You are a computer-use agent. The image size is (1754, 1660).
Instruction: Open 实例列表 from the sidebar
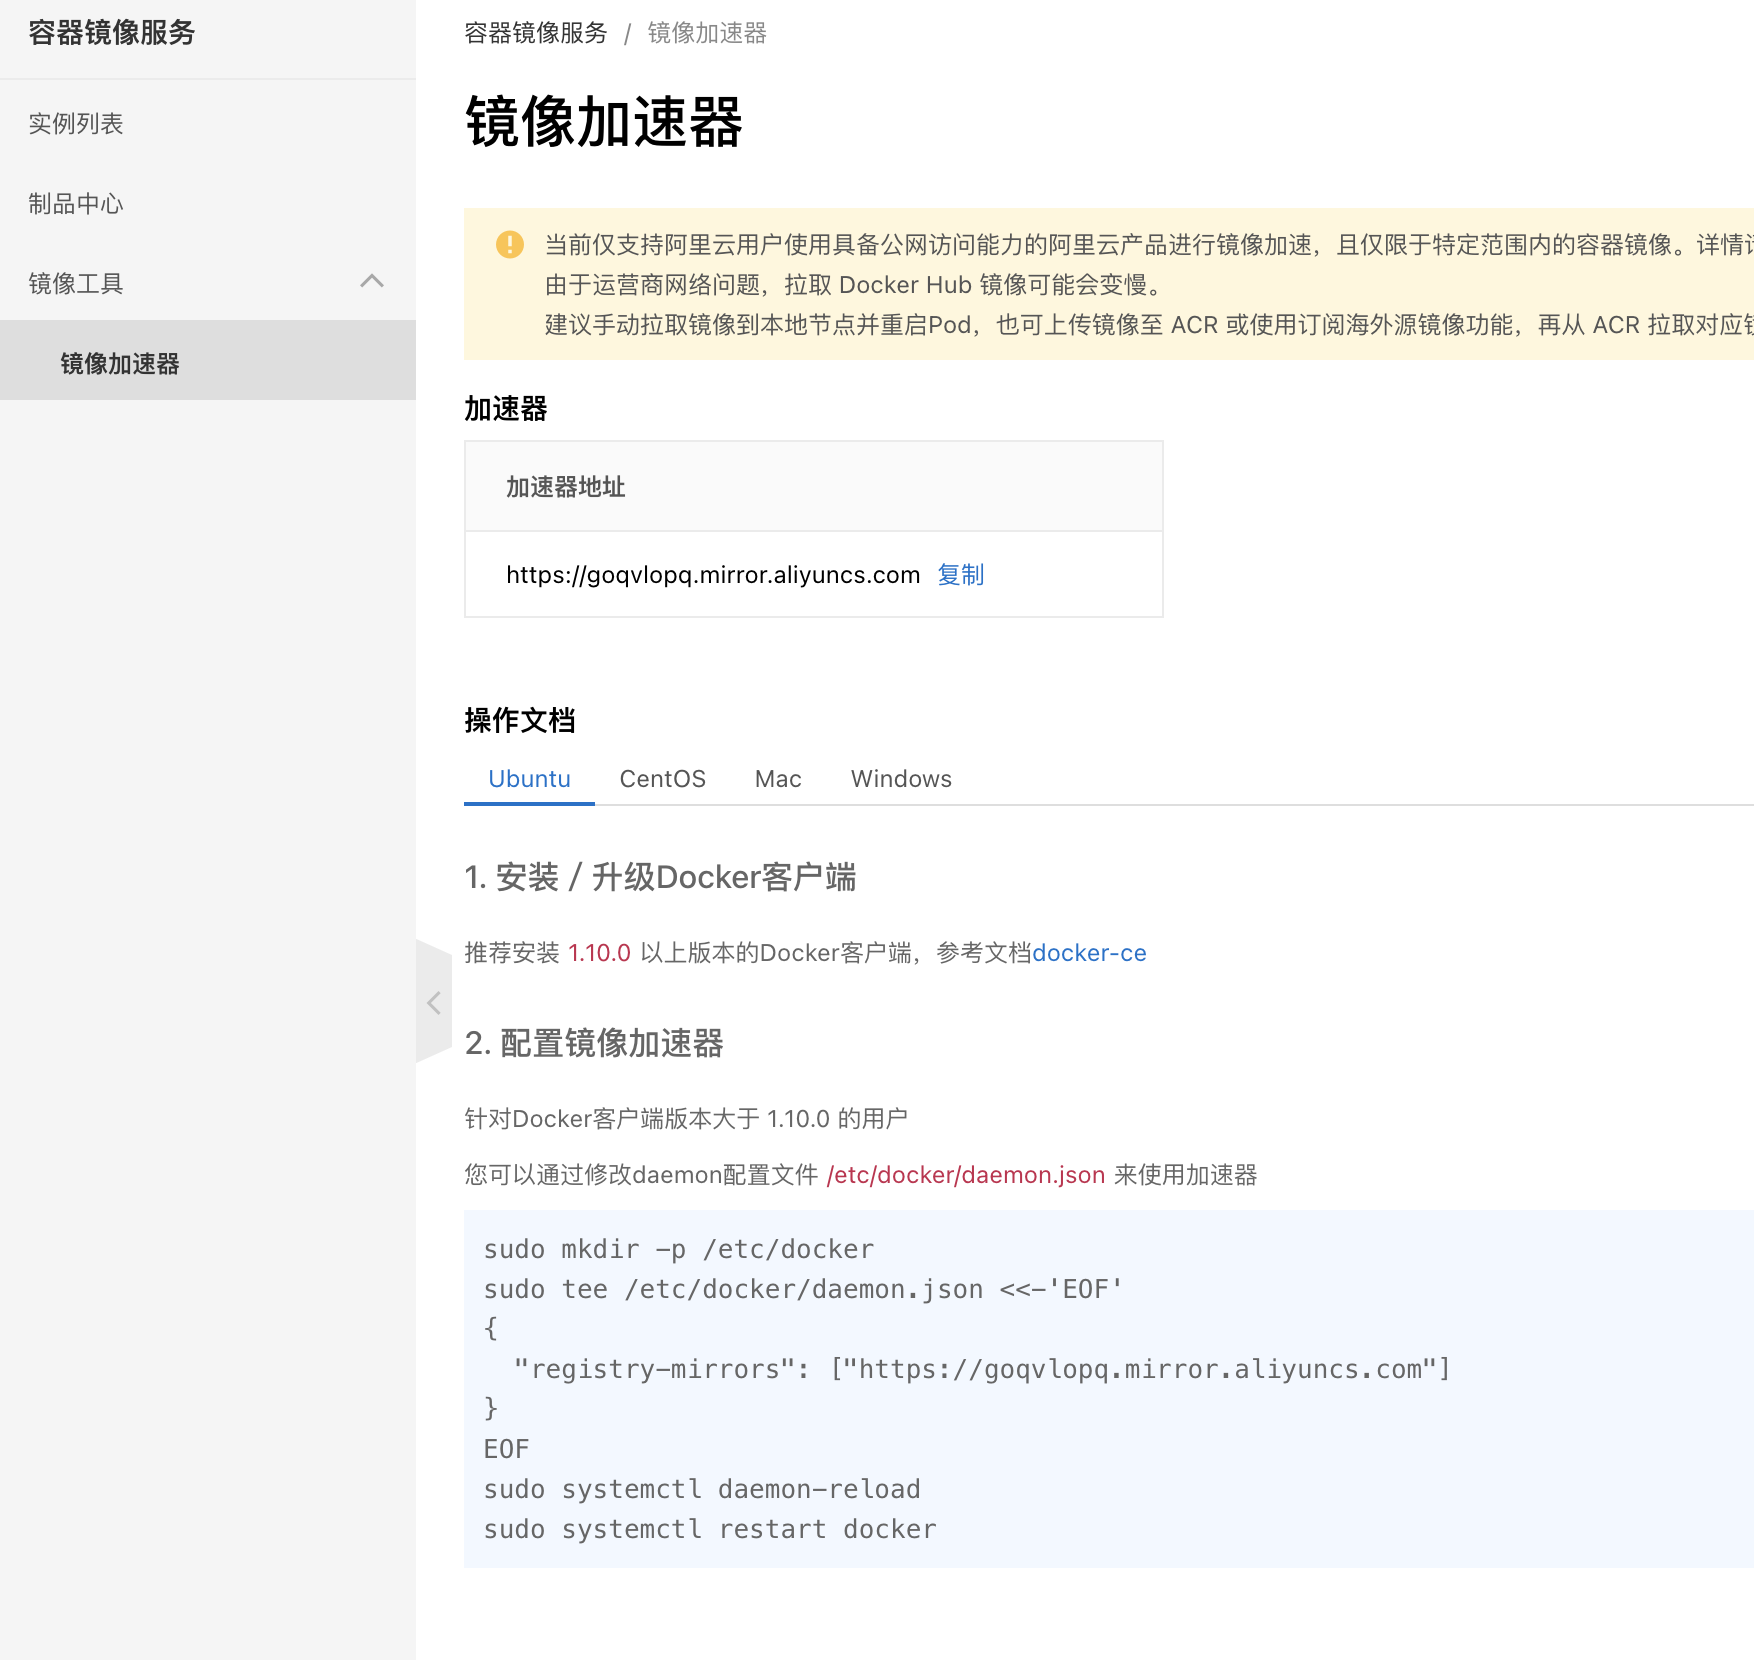(76, 123)
